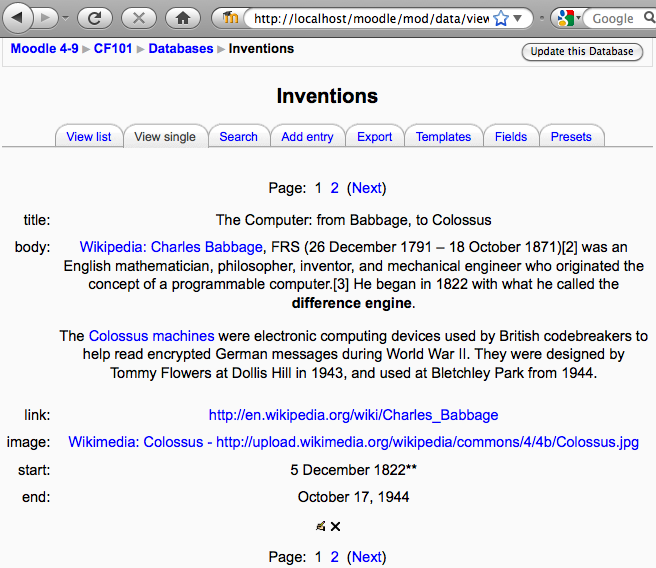Click the end date 'October 17, 1944'
This screenshot has width=656, height=568.
click(x=354, y=497)
